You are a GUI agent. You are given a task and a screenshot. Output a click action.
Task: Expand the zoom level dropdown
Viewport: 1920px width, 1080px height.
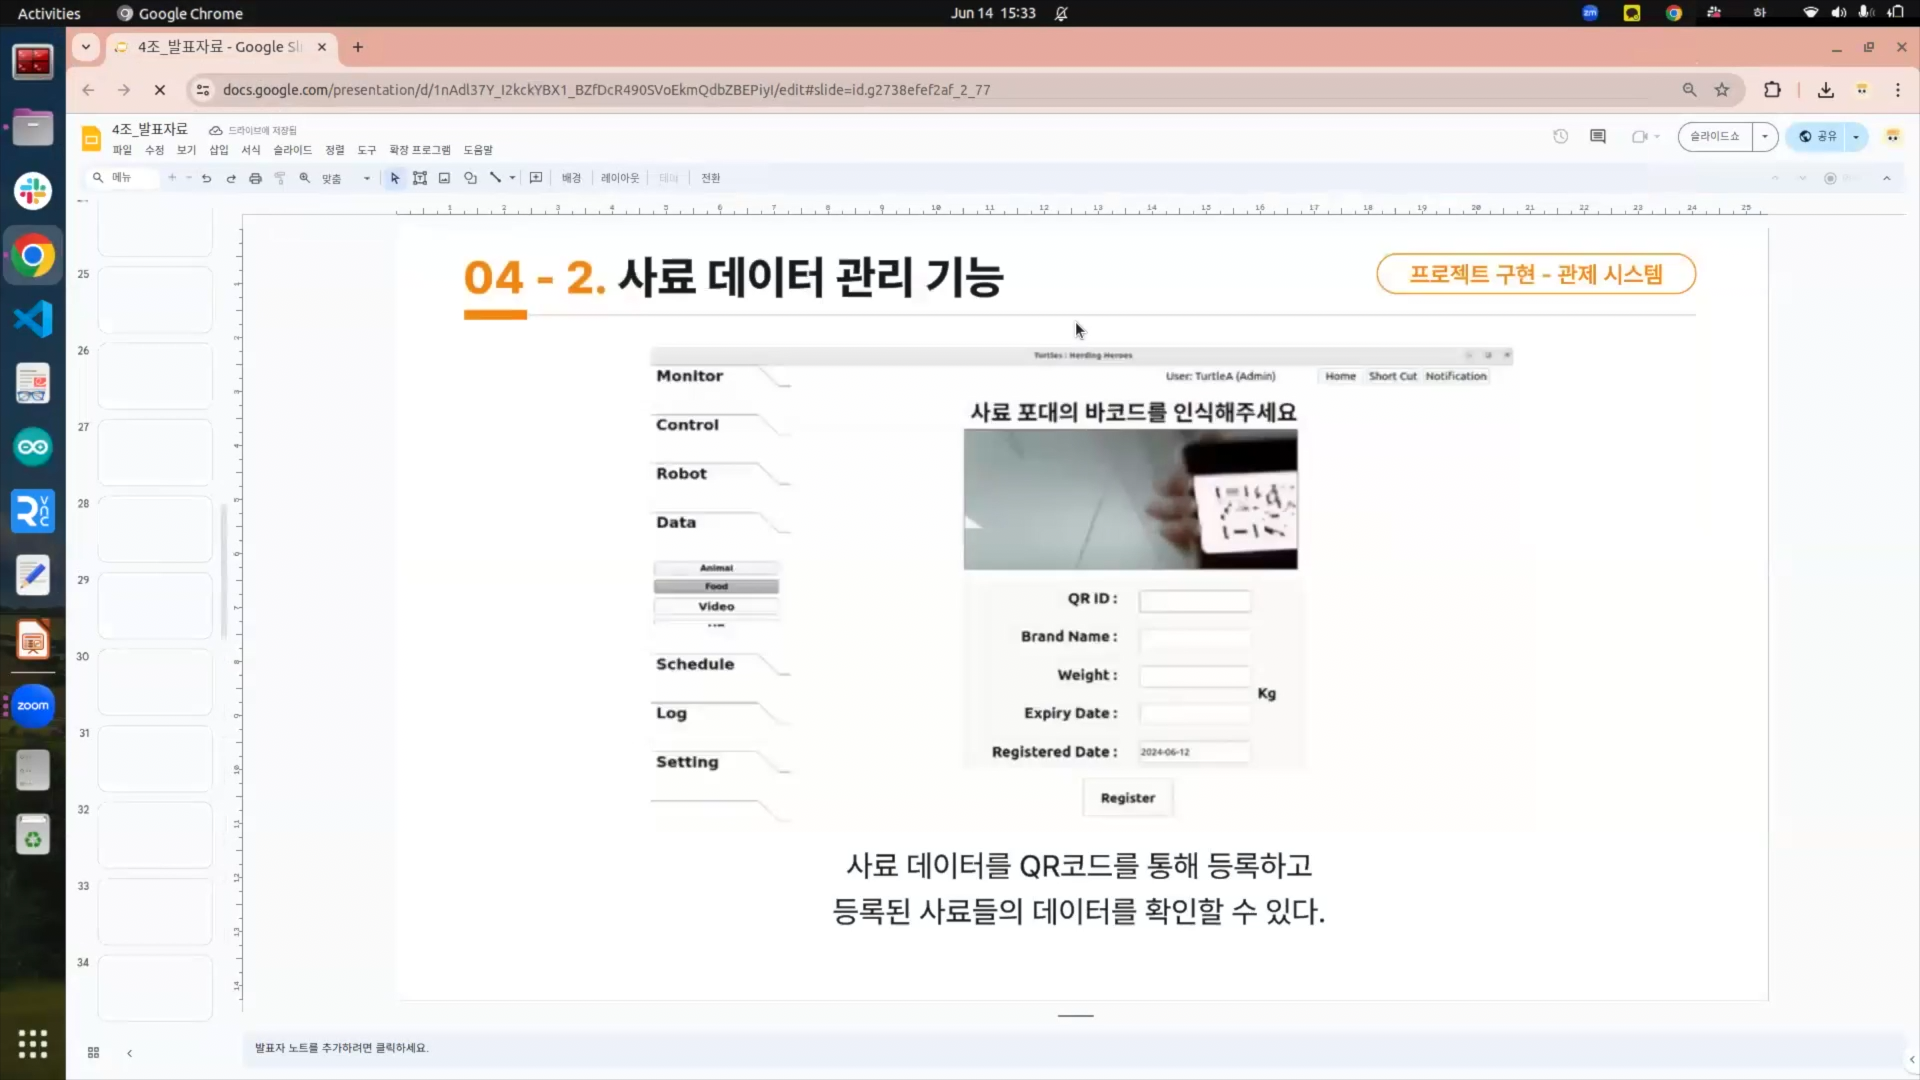pos(367,178)
